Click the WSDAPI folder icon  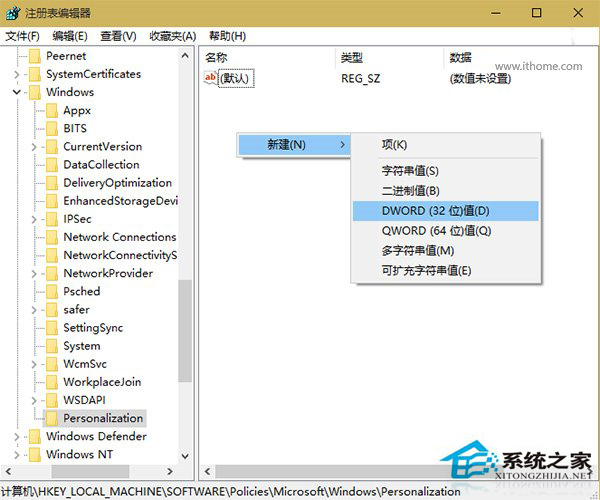pyautogui.click(x=52, y=400)
